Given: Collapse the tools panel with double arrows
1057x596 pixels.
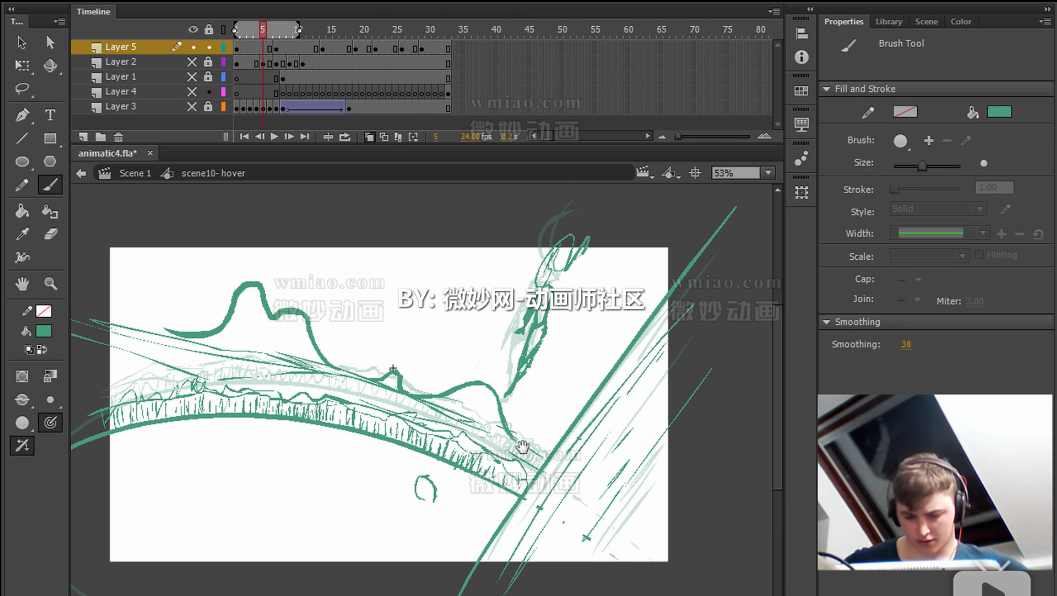Looking at the screenshot, I should click(x=11, y=9).
